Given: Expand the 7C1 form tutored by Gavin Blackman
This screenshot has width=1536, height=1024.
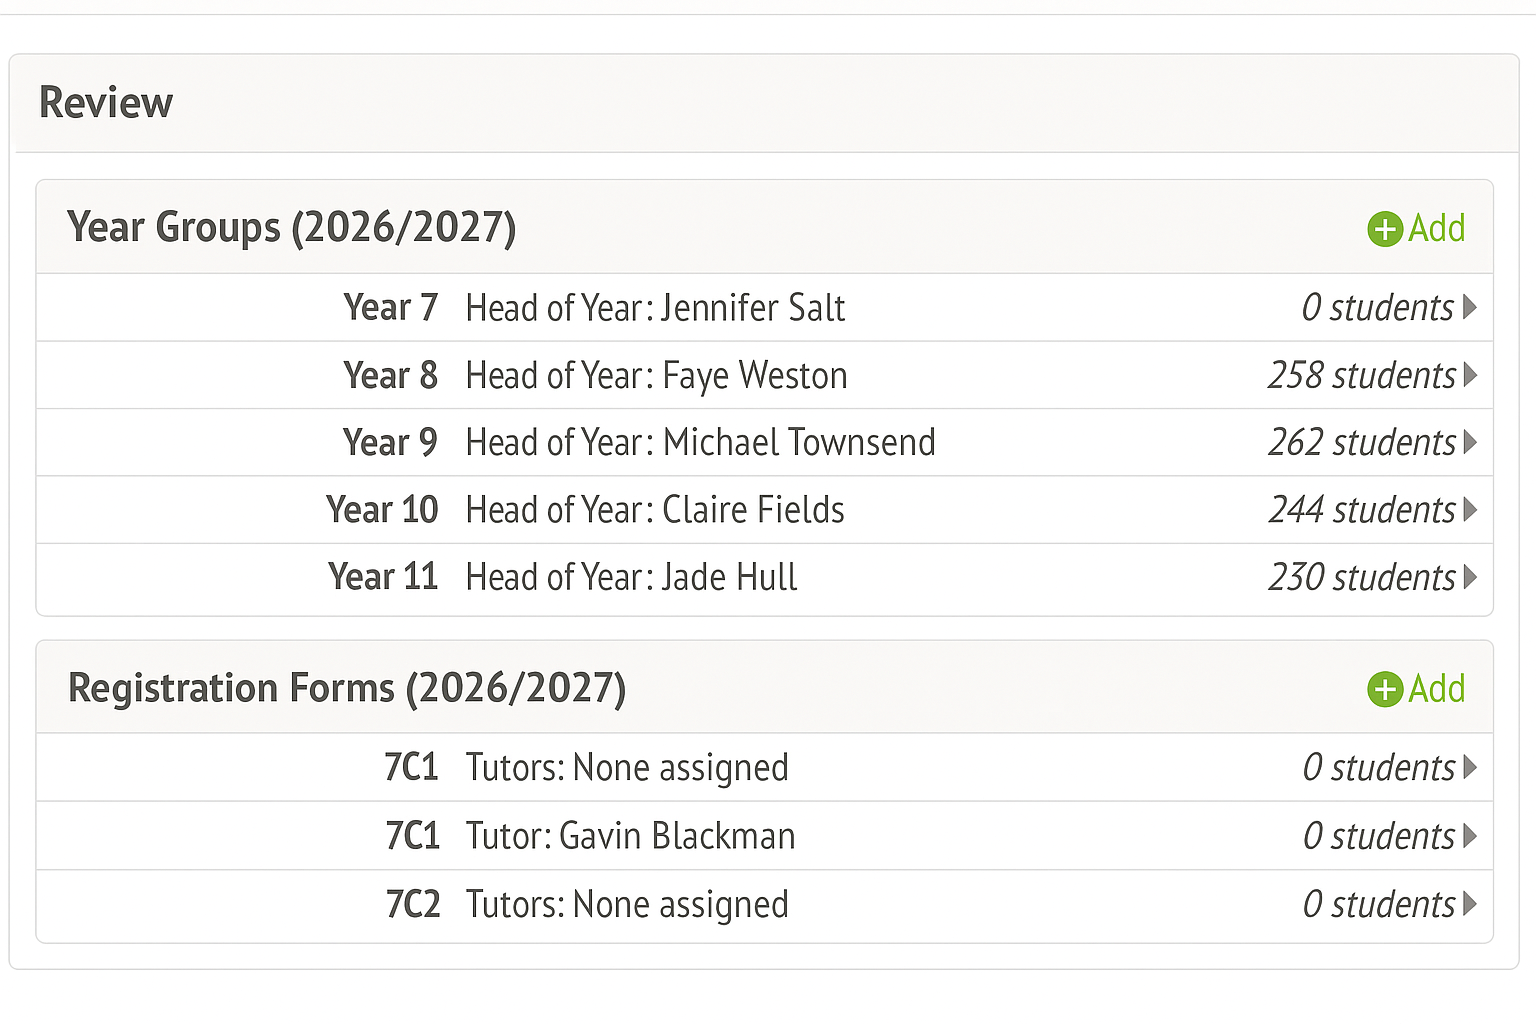Looking at the screenshot, I should coord(1470,836).
